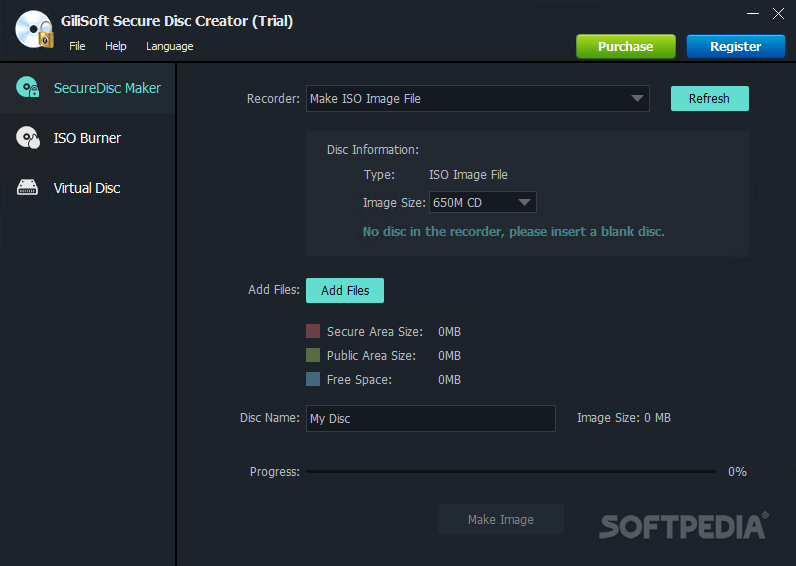Click the 'Free Space:' label
The height and width of the screenshot is (566, 796).
tap(359, 380)
